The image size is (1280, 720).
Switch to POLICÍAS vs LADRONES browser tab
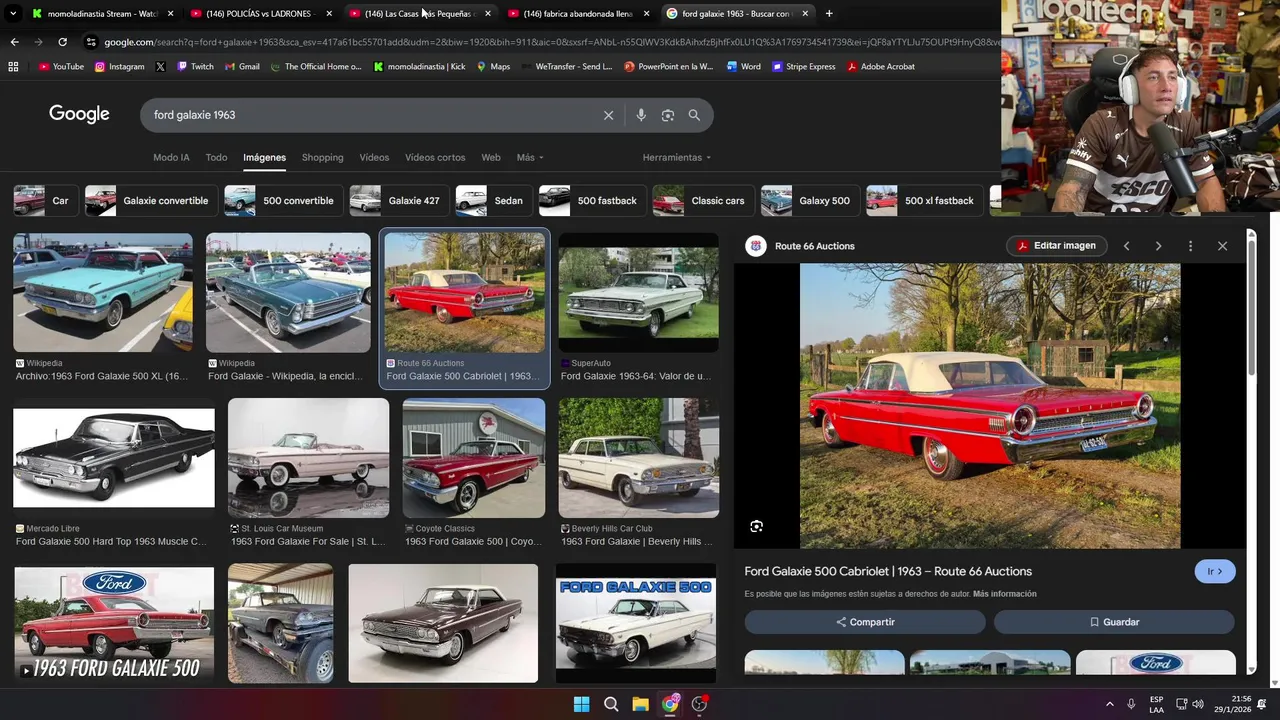(x=260, y=14)
